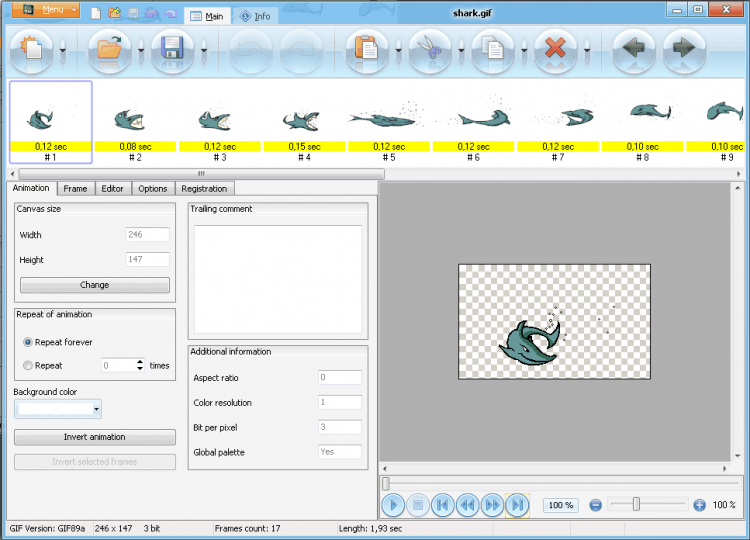Click the zoom out minus icon
This screenshot has height=540, width=750.
tap(596, 505)
